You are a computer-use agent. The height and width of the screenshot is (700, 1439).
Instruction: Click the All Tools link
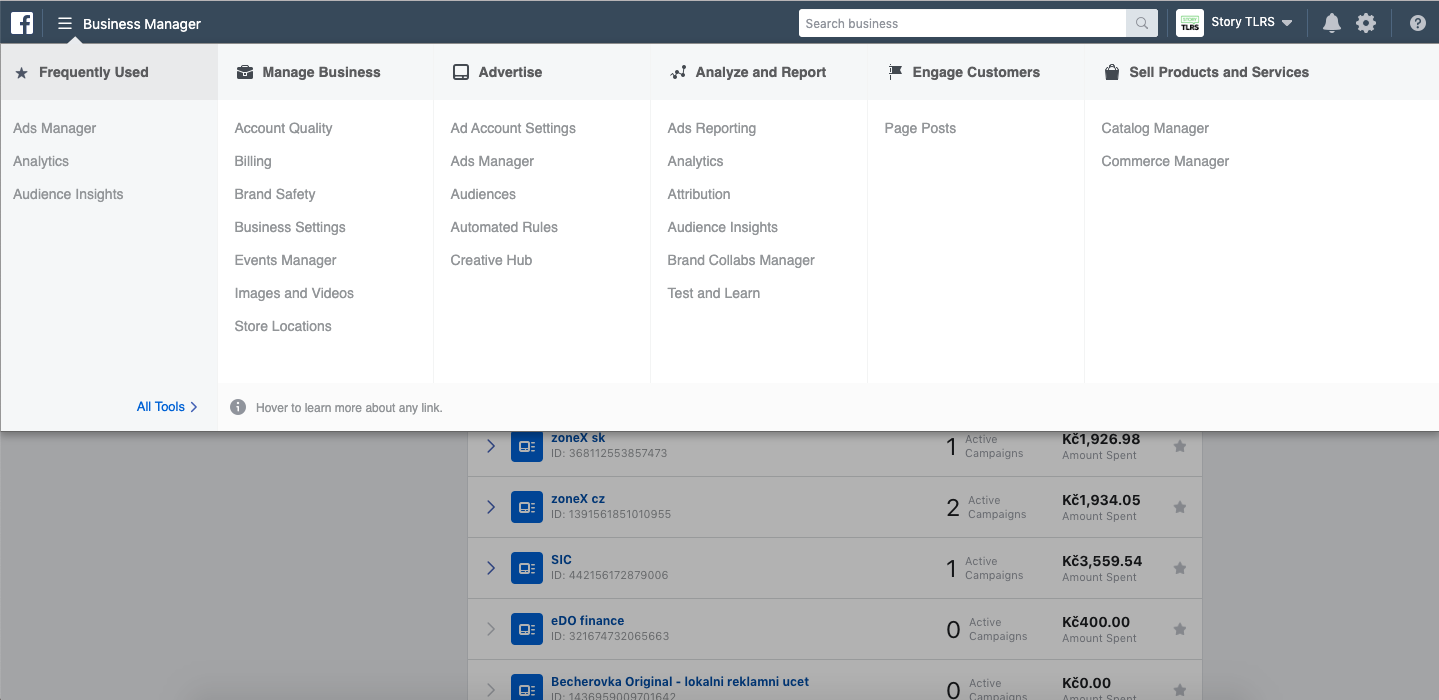click(x=167, y=407)
